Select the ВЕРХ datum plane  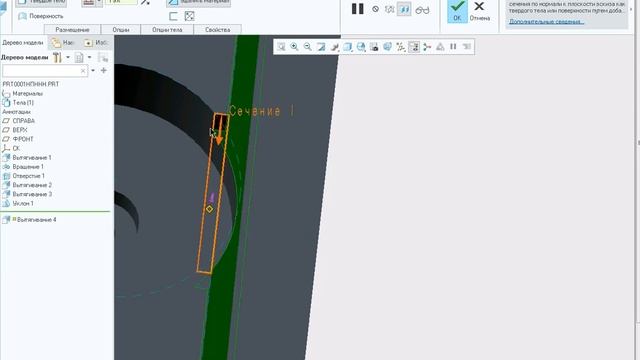pyautogui.click(x=15, y=130)
